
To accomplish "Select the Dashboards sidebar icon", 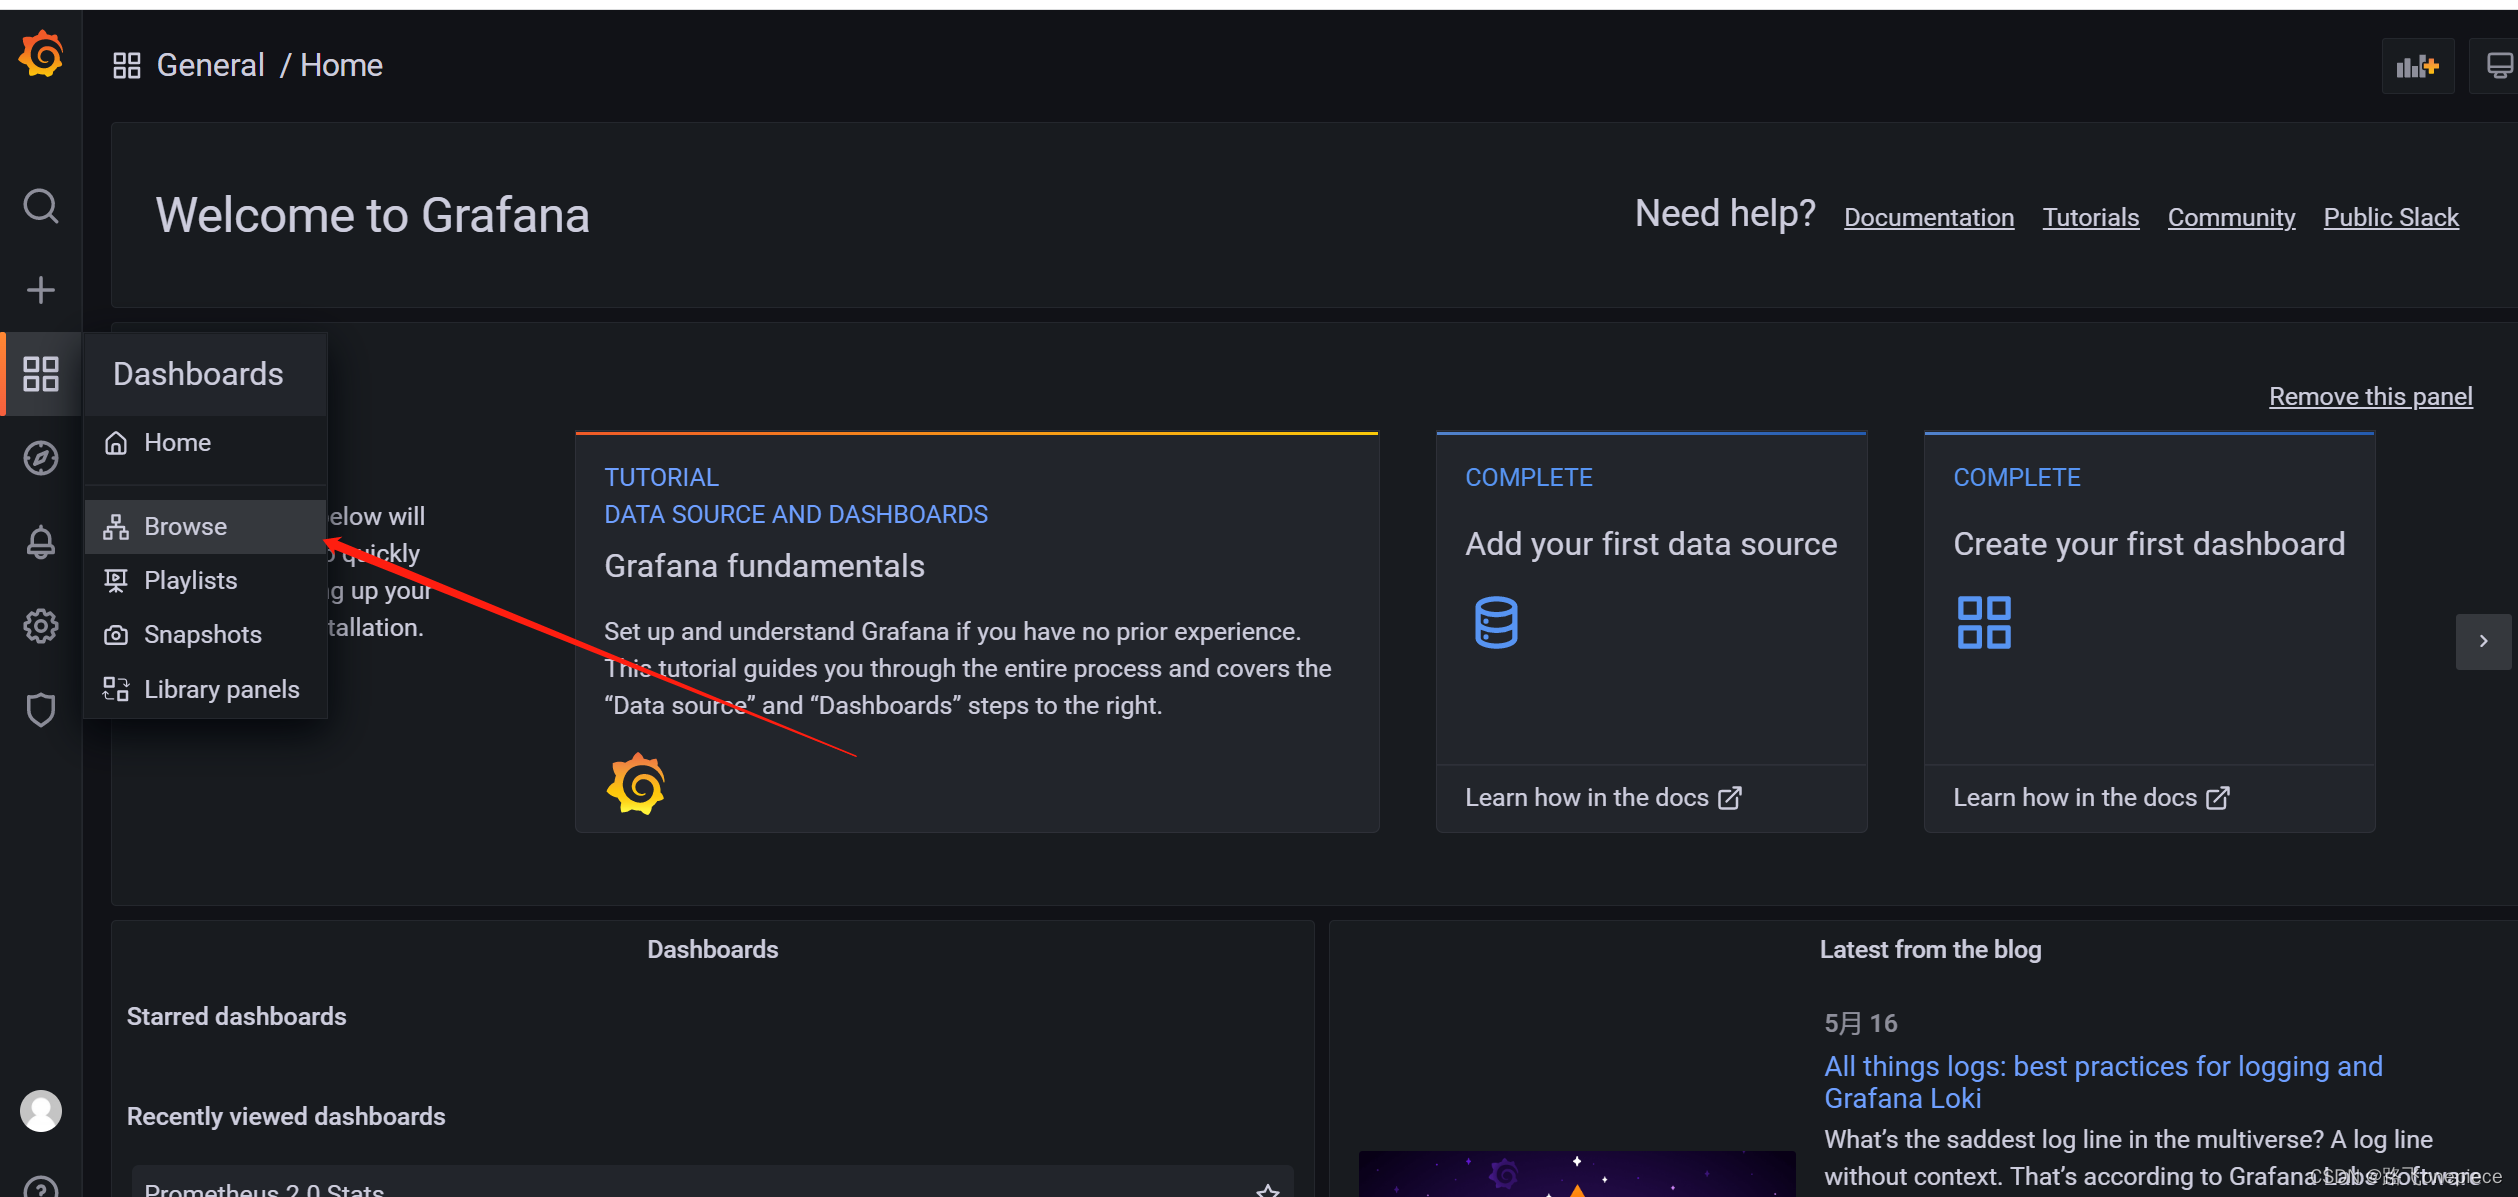I will coord(41,374).
